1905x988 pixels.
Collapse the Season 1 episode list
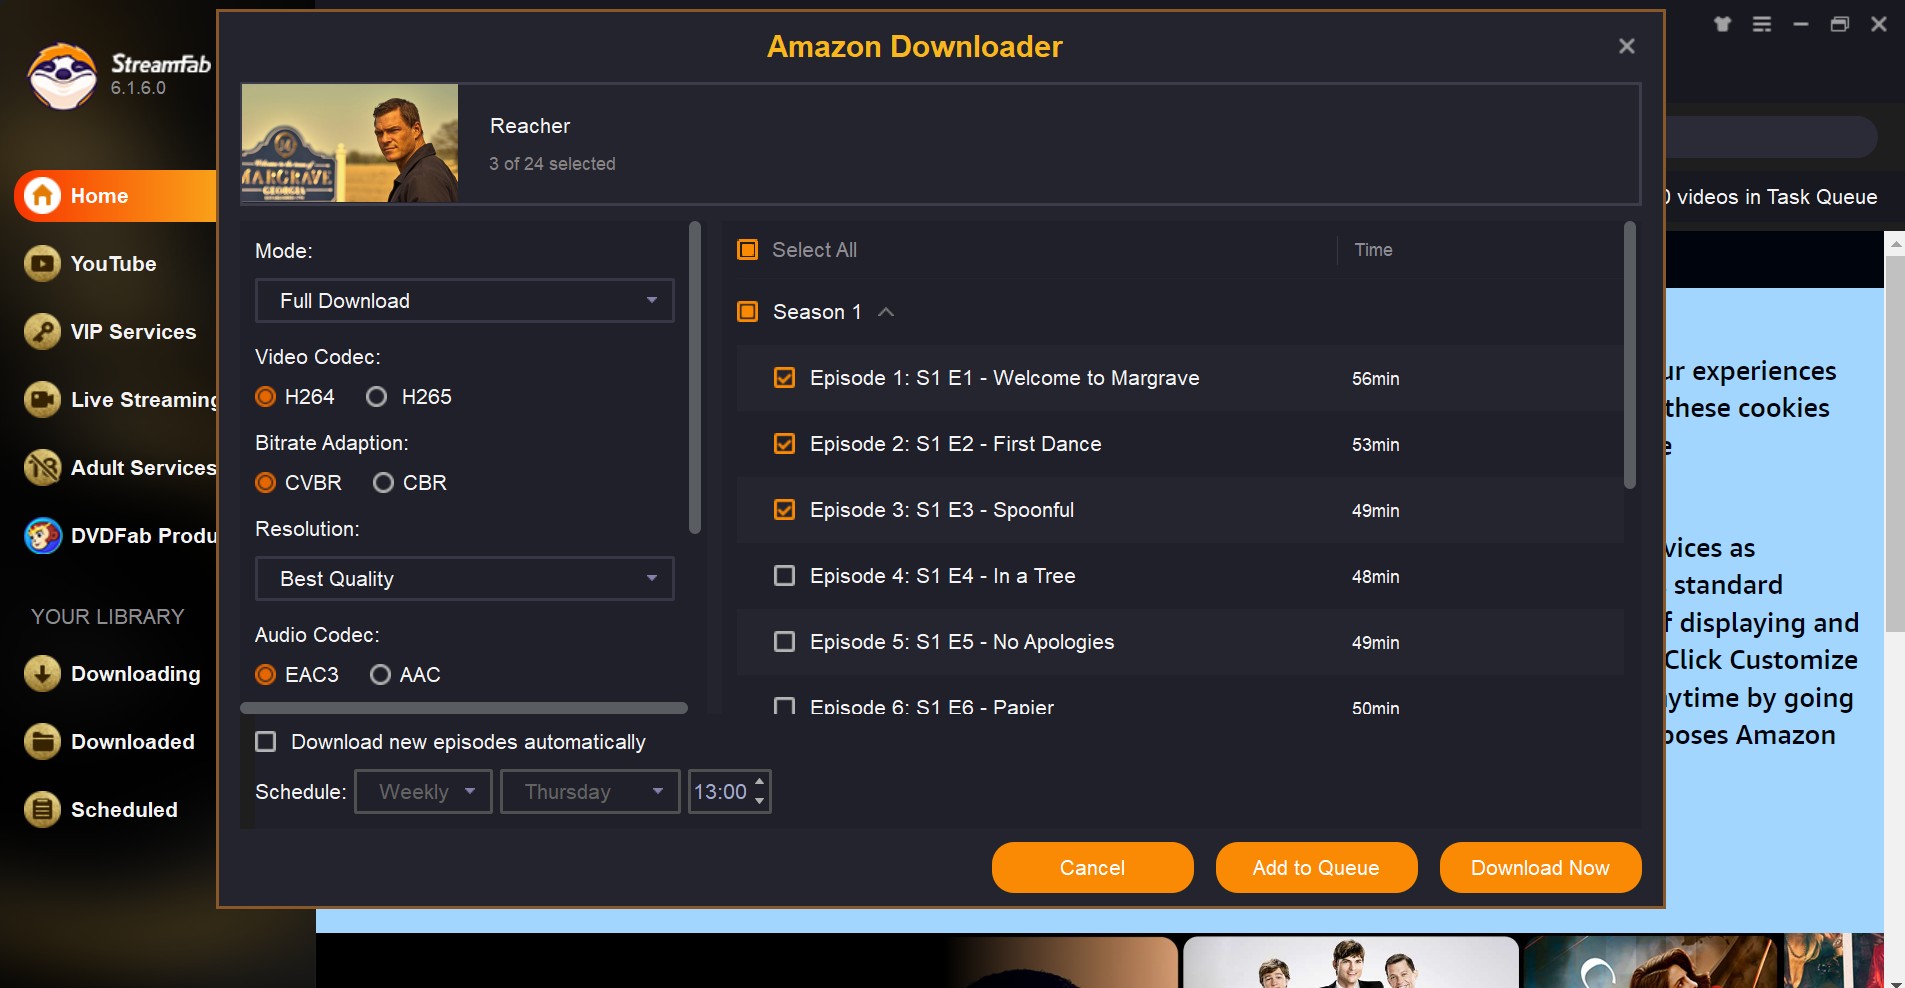coord(884,312)
